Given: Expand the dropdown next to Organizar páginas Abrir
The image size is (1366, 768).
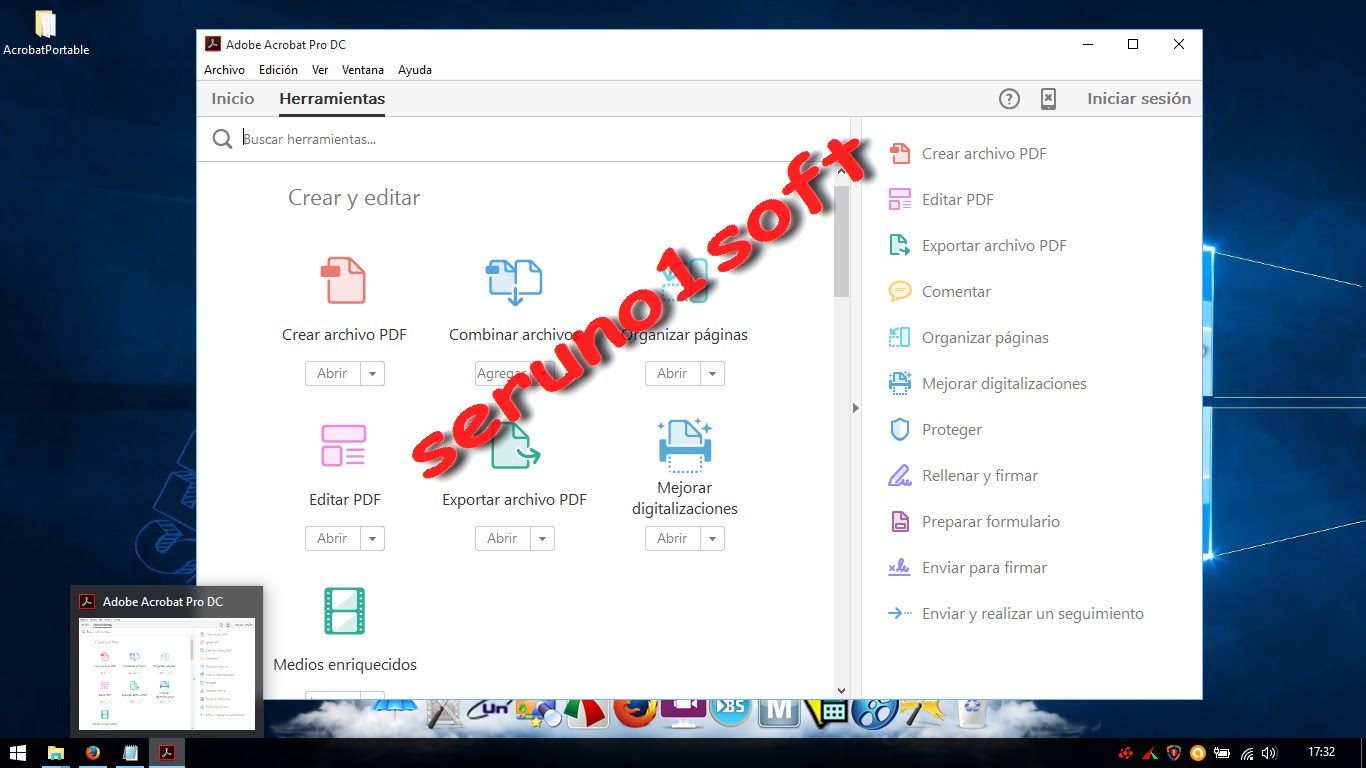Looking at the screenshot, I should click(712, 373).
